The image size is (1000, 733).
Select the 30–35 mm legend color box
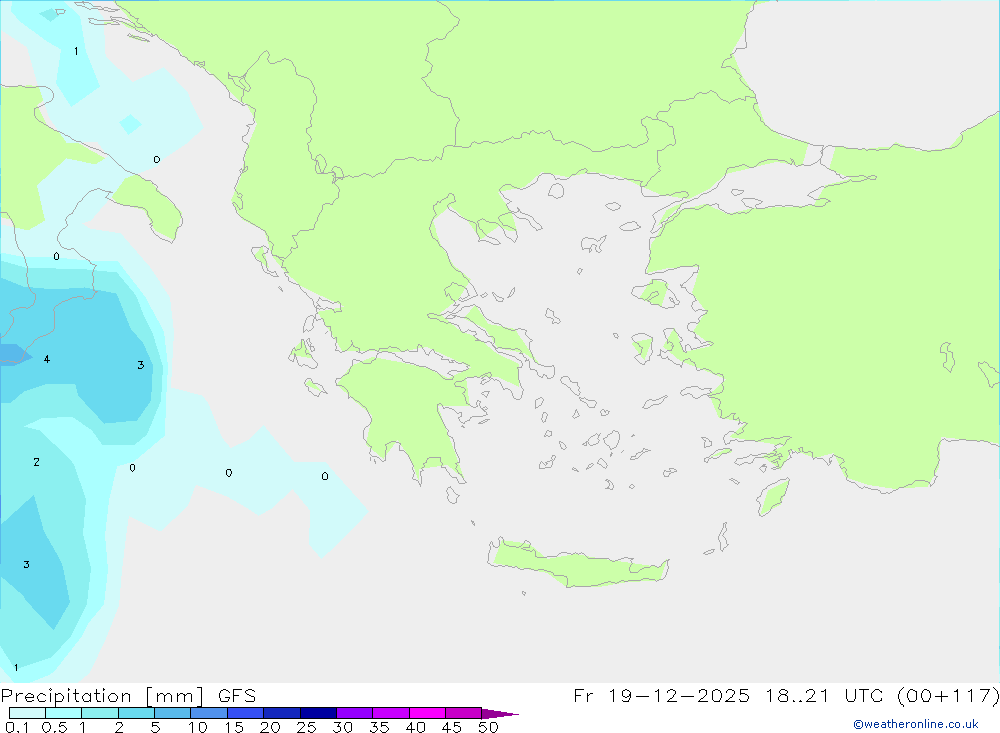pos(354,713)
